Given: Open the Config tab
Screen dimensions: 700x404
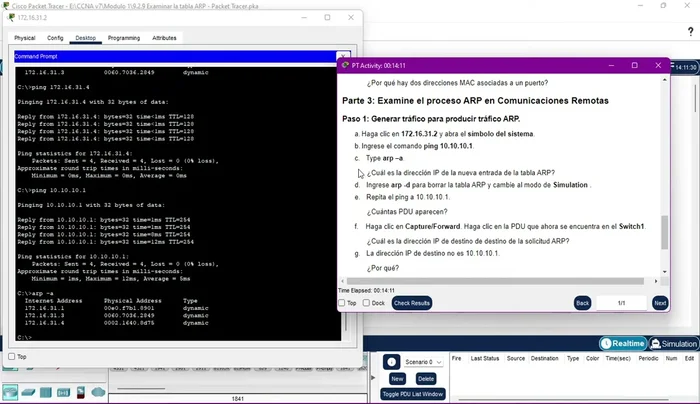Looking at the screenshot, I should coord(55,38).
